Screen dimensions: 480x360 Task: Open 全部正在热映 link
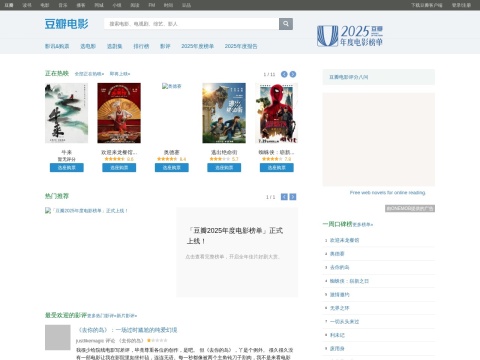89,74
